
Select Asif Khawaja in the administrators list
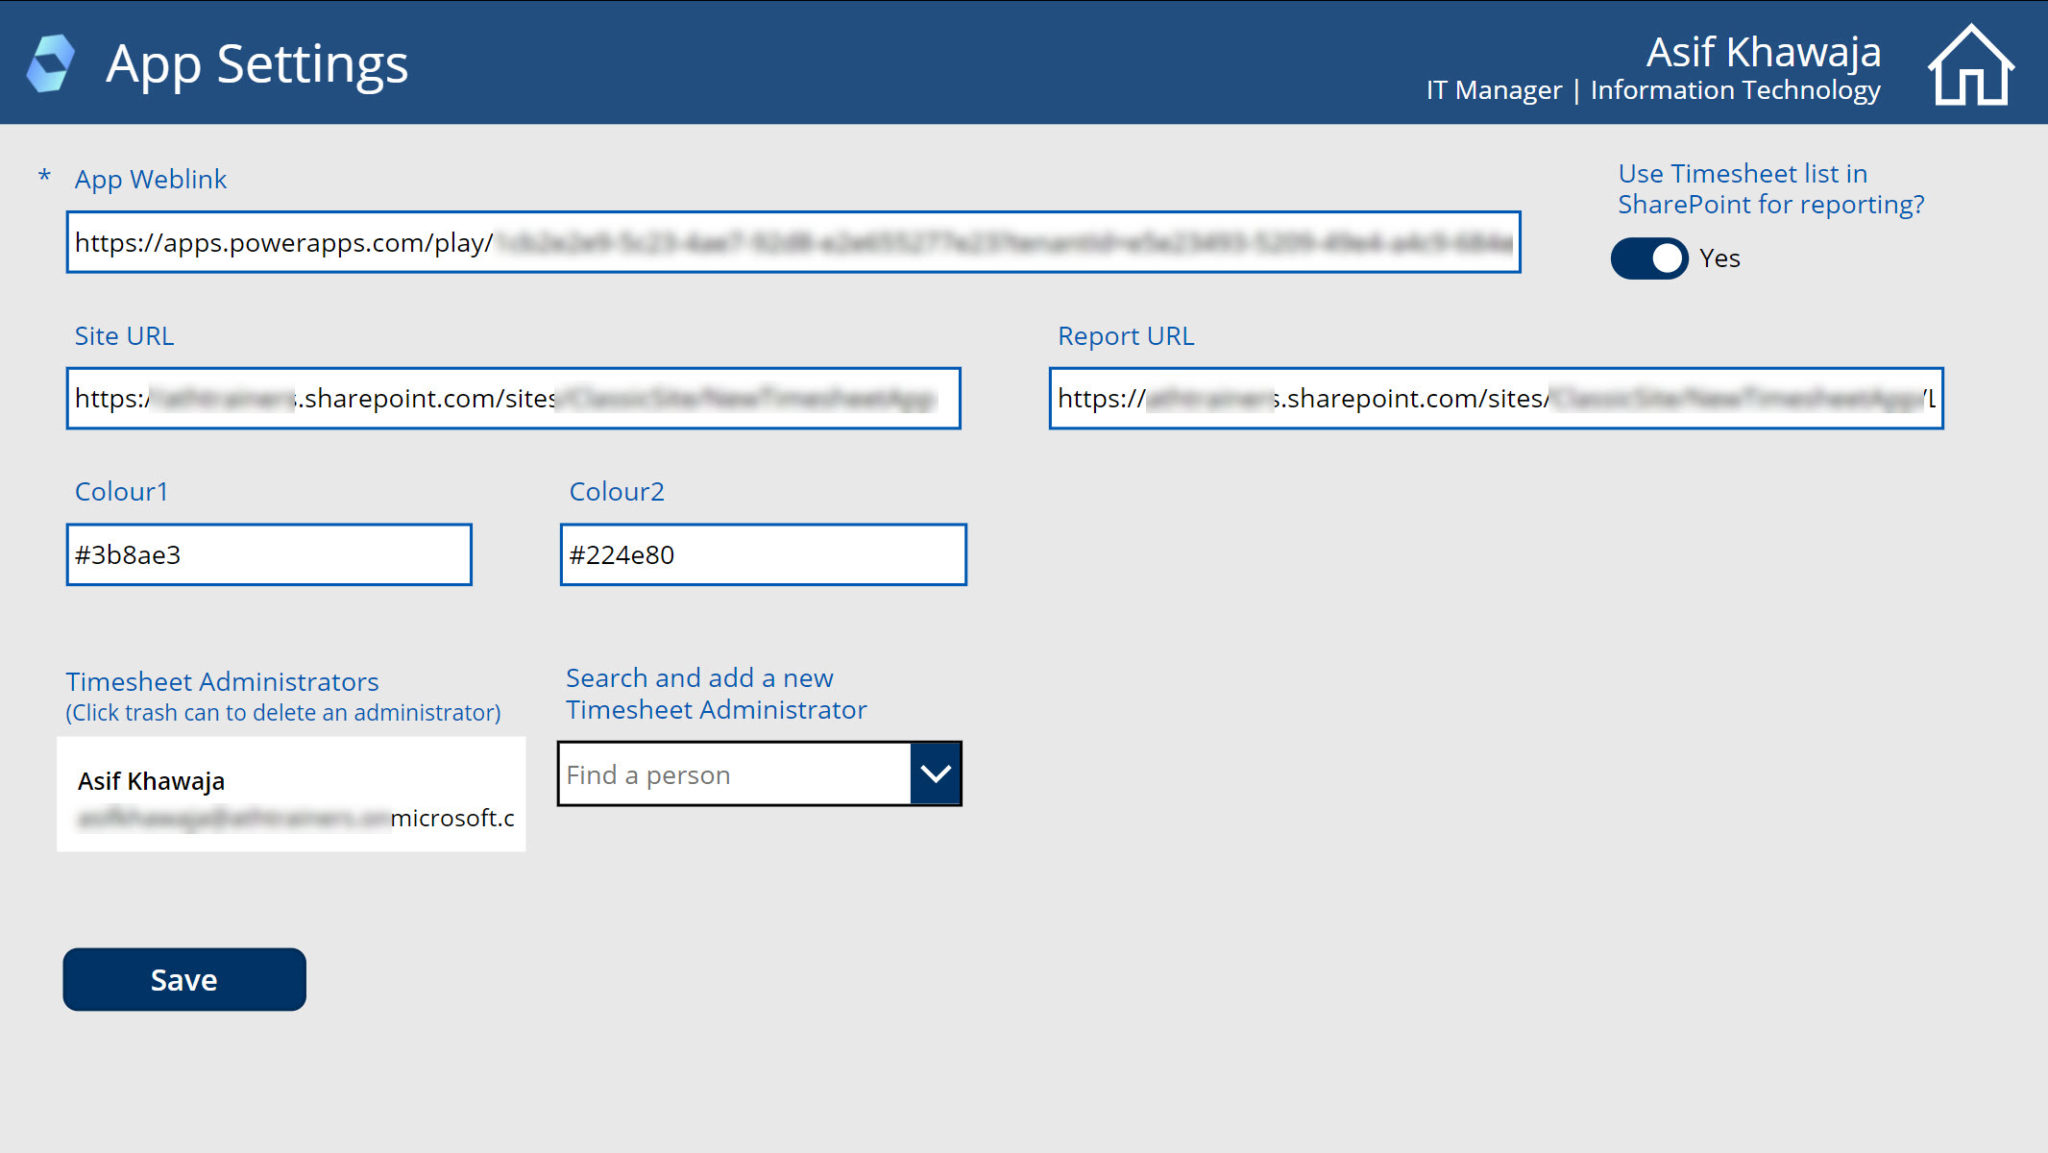pyautogui.click(x=291, y=793)
